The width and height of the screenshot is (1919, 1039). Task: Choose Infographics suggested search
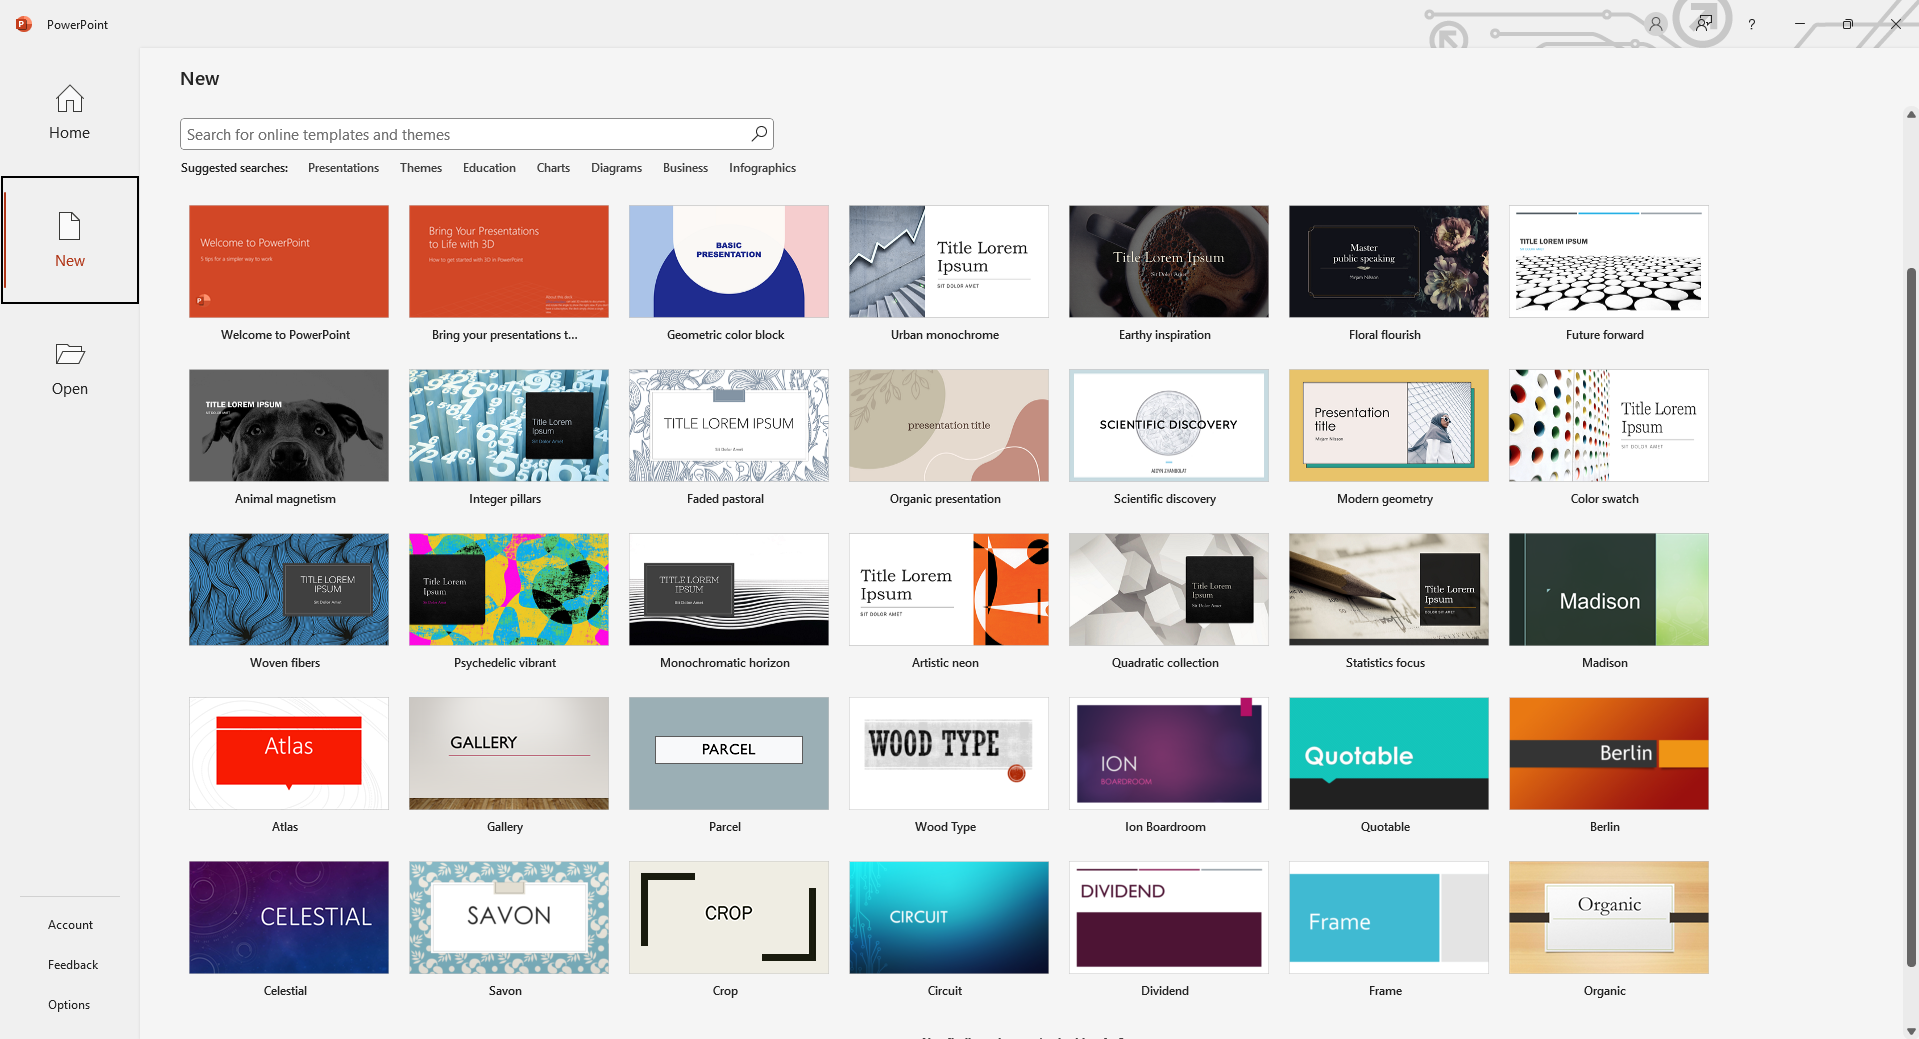click(762, 168)
